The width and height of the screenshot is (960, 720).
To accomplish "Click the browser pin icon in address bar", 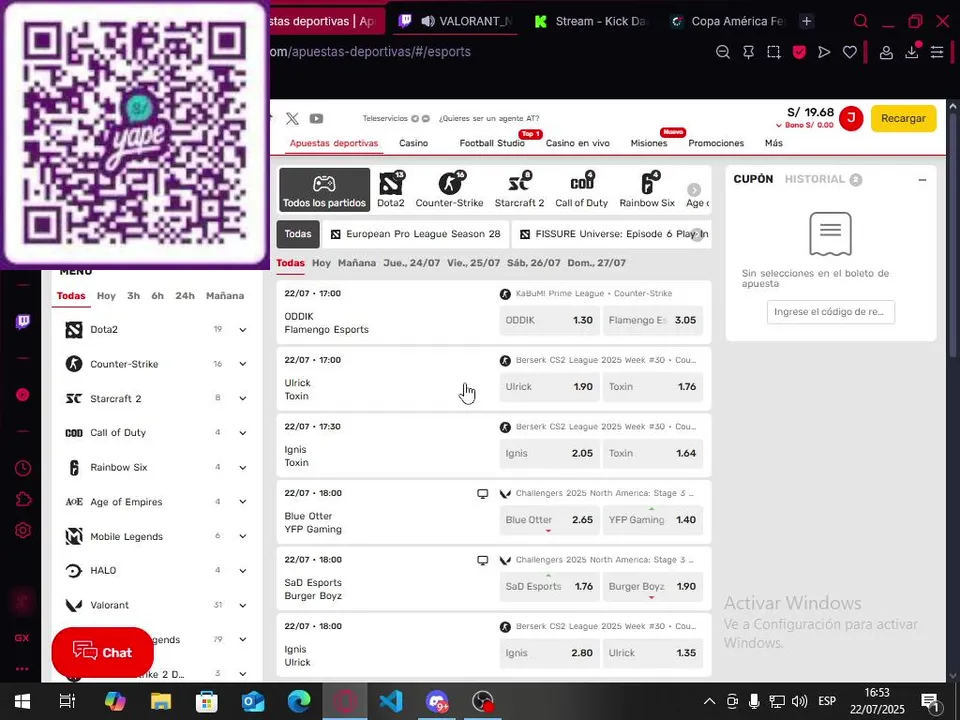I will (748, 52).
